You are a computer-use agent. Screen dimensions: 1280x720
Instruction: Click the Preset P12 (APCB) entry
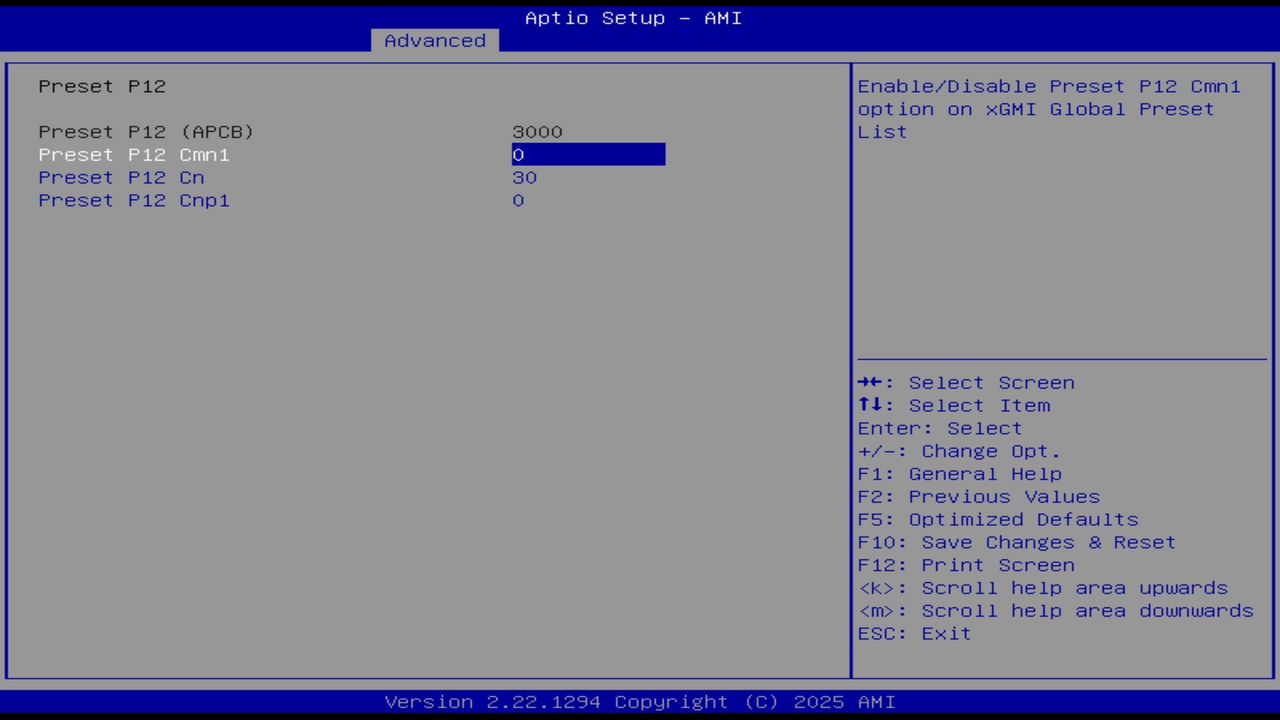pos(145,131)
